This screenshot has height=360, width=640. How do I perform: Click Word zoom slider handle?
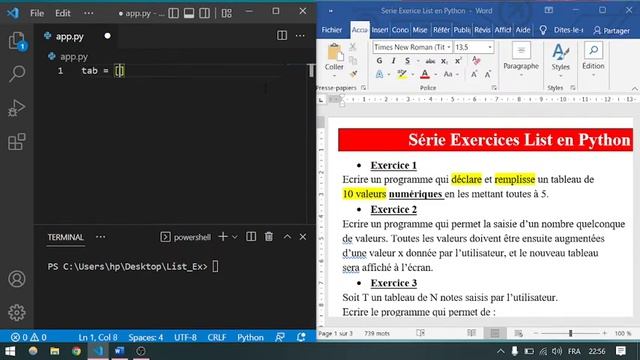(x=571, y=333)
